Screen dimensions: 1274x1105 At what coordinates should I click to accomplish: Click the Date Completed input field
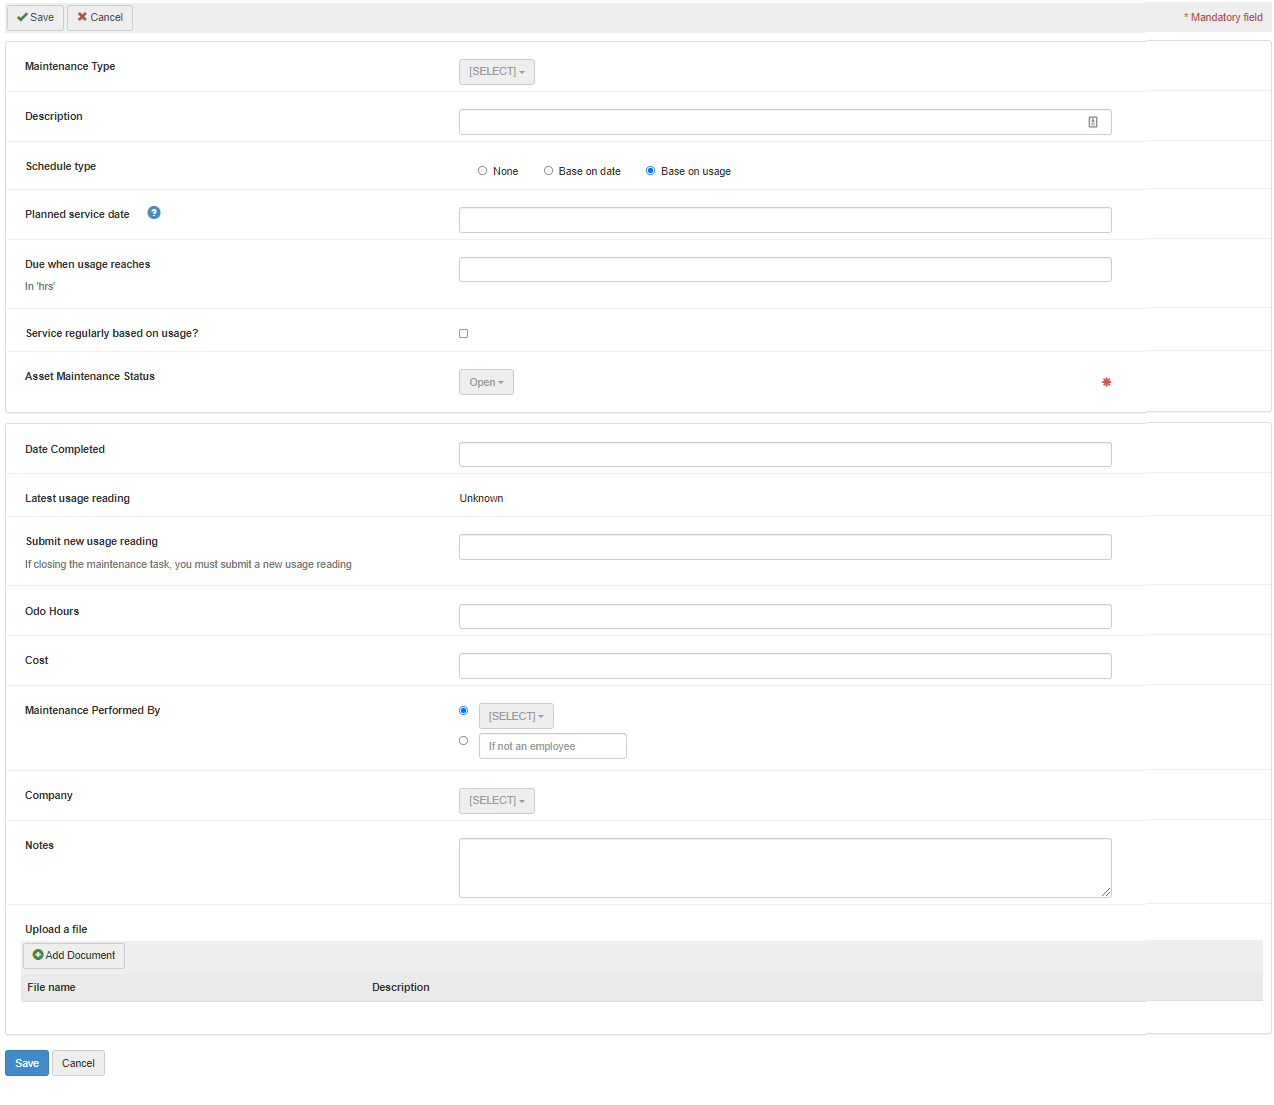point(784,455)
